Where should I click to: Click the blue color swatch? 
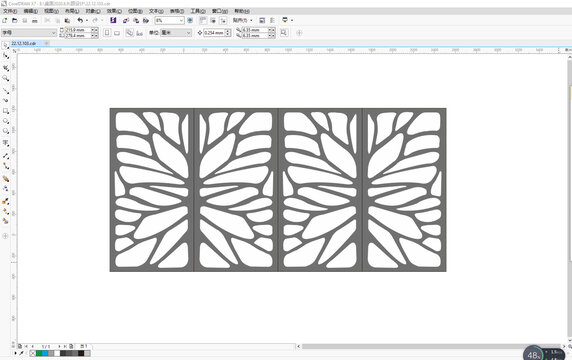[45, 353]
